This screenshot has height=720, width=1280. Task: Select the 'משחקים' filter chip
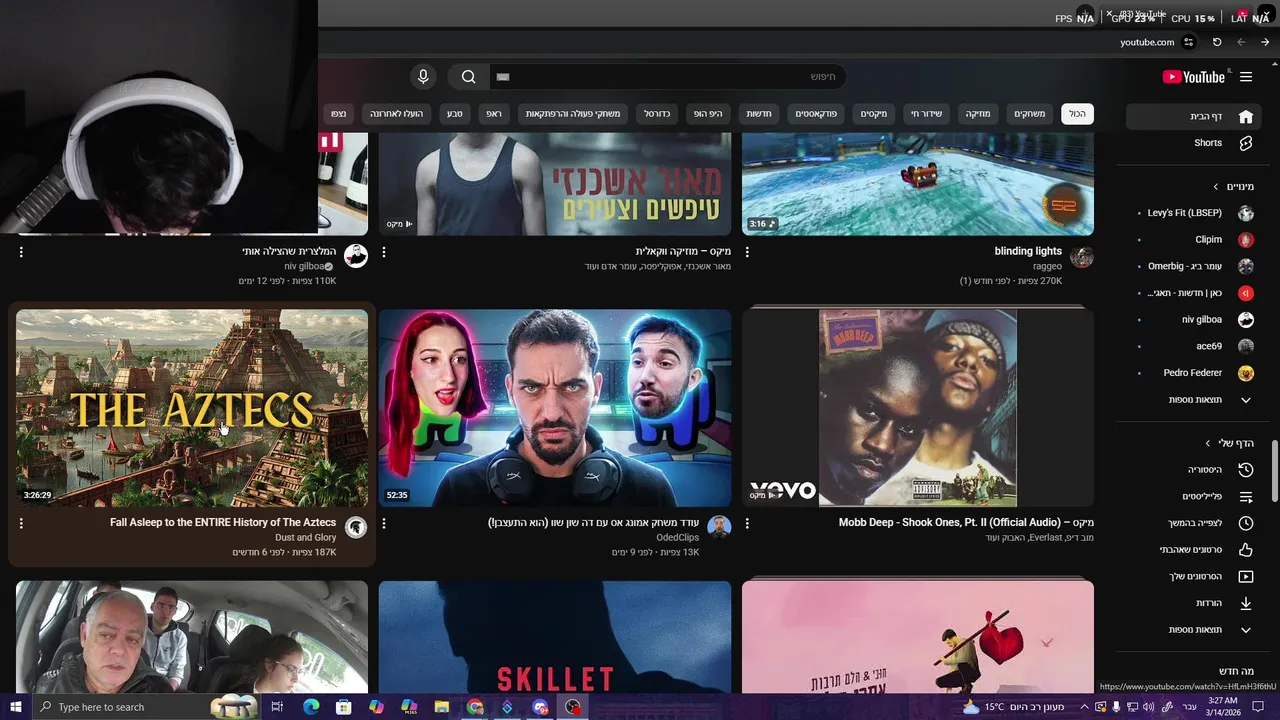coord(1029,114)
